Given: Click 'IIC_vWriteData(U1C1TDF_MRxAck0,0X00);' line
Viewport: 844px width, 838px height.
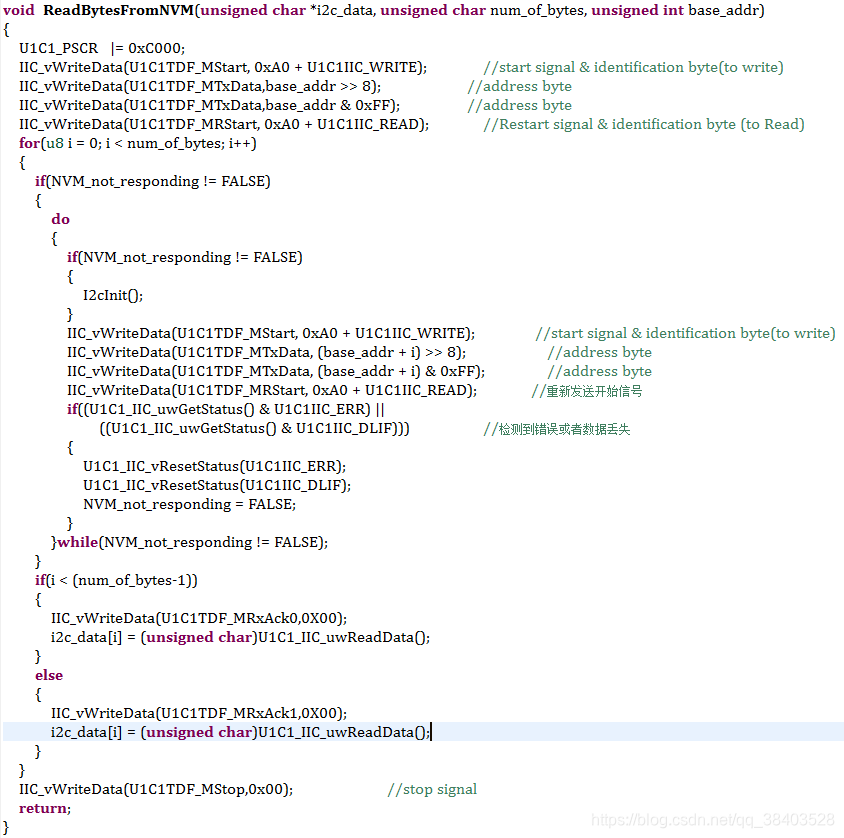Looking at the screenshot, I should (199, 618).
